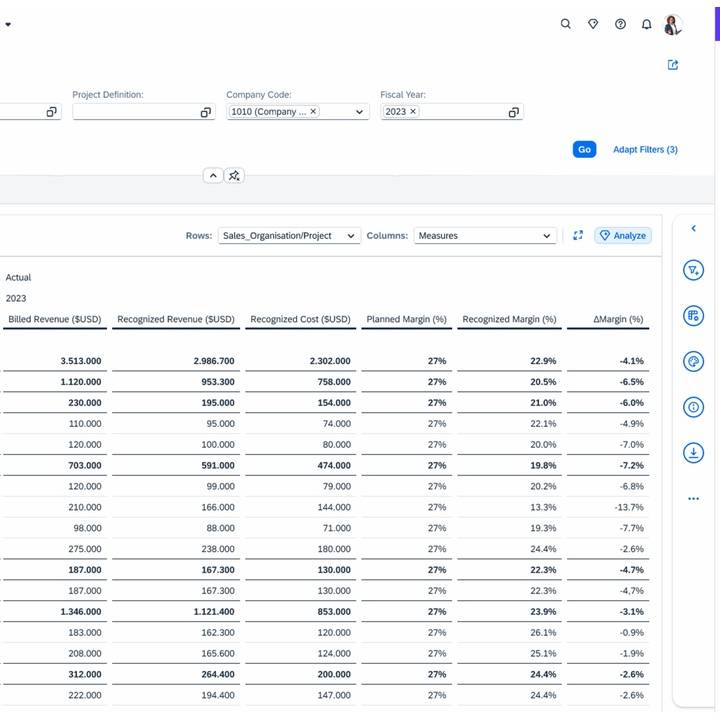
Task: Toggle the Analyze button
Action: pos(623,236)
